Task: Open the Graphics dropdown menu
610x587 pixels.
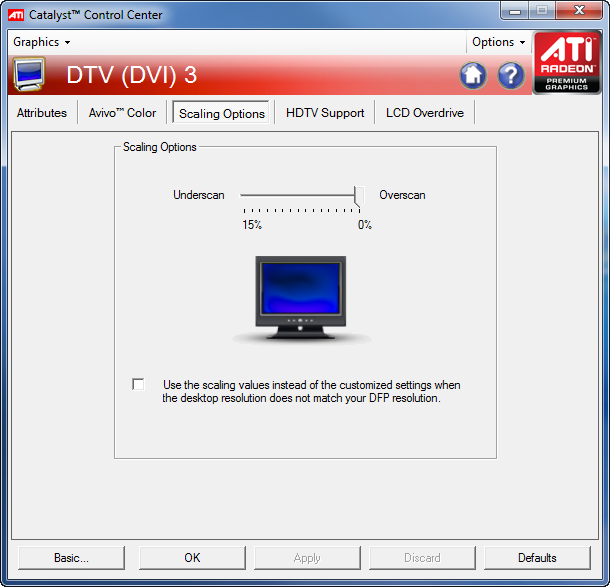Action: [x=42, y=42]
